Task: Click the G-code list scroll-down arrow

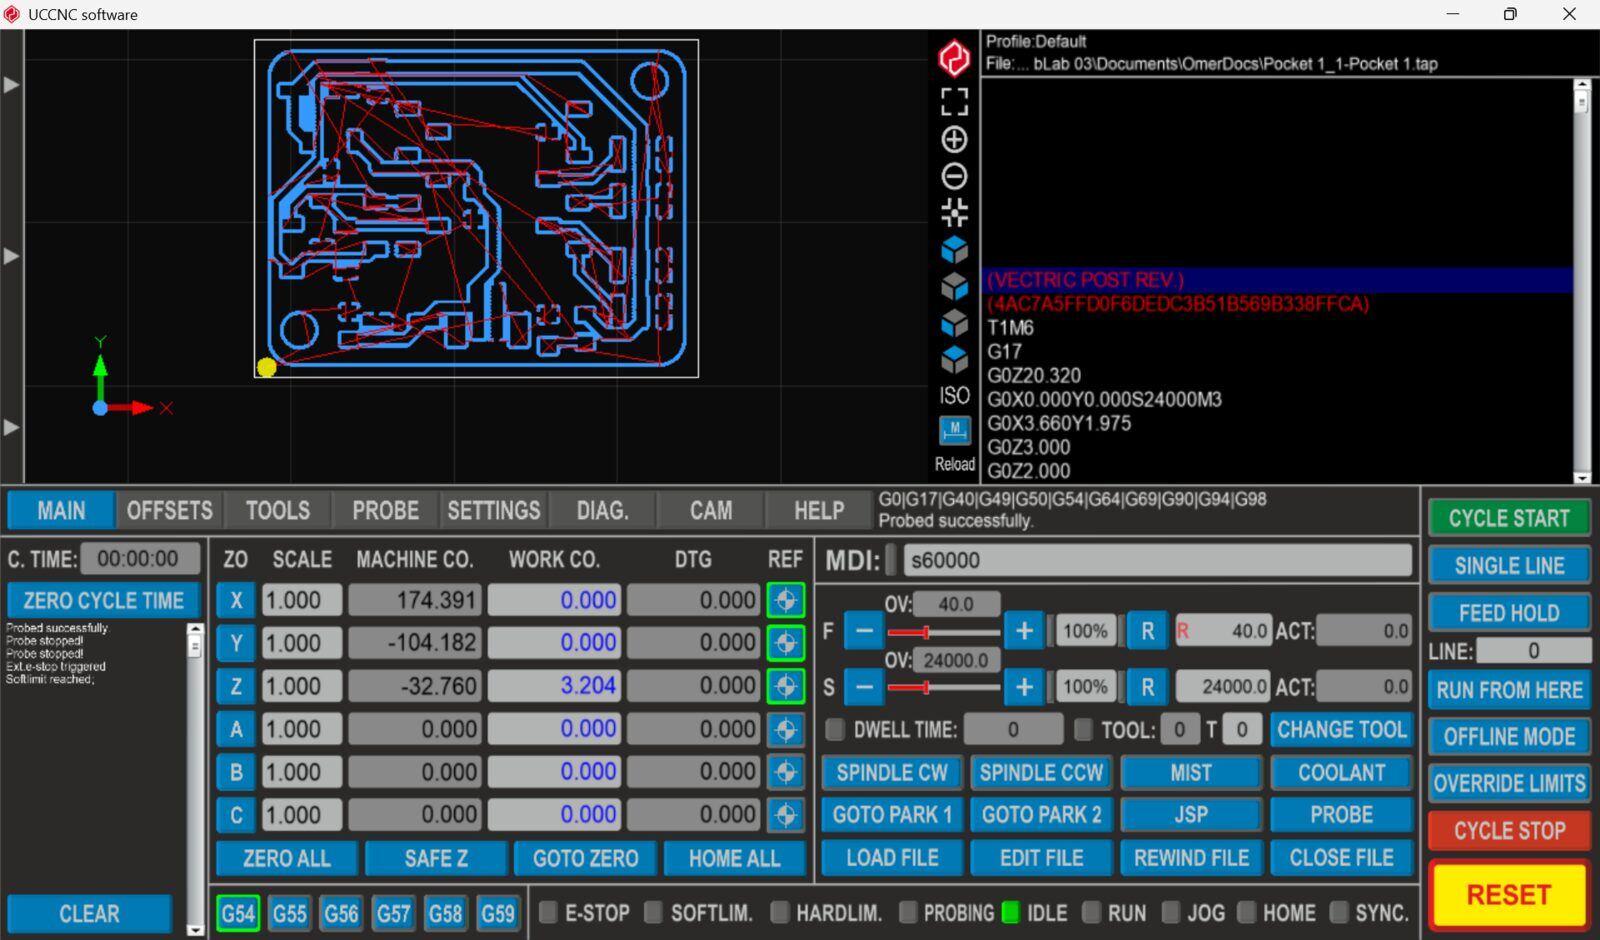Action: click(1581, 477)
